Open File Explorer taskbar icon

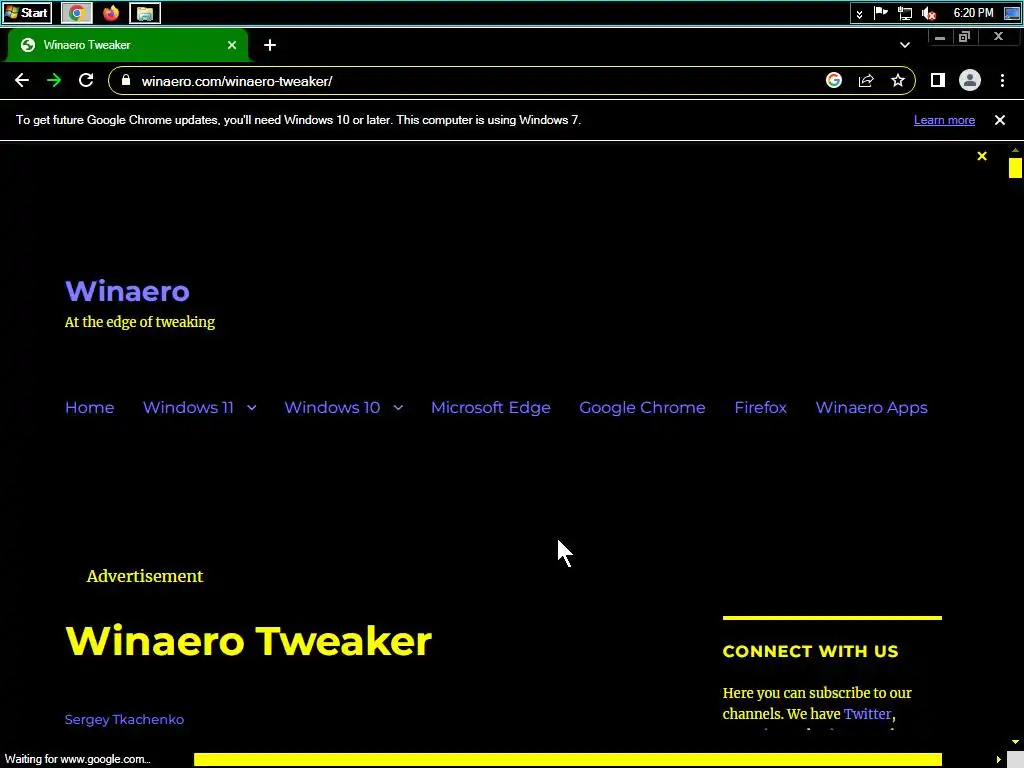click(x=145, y=13)
